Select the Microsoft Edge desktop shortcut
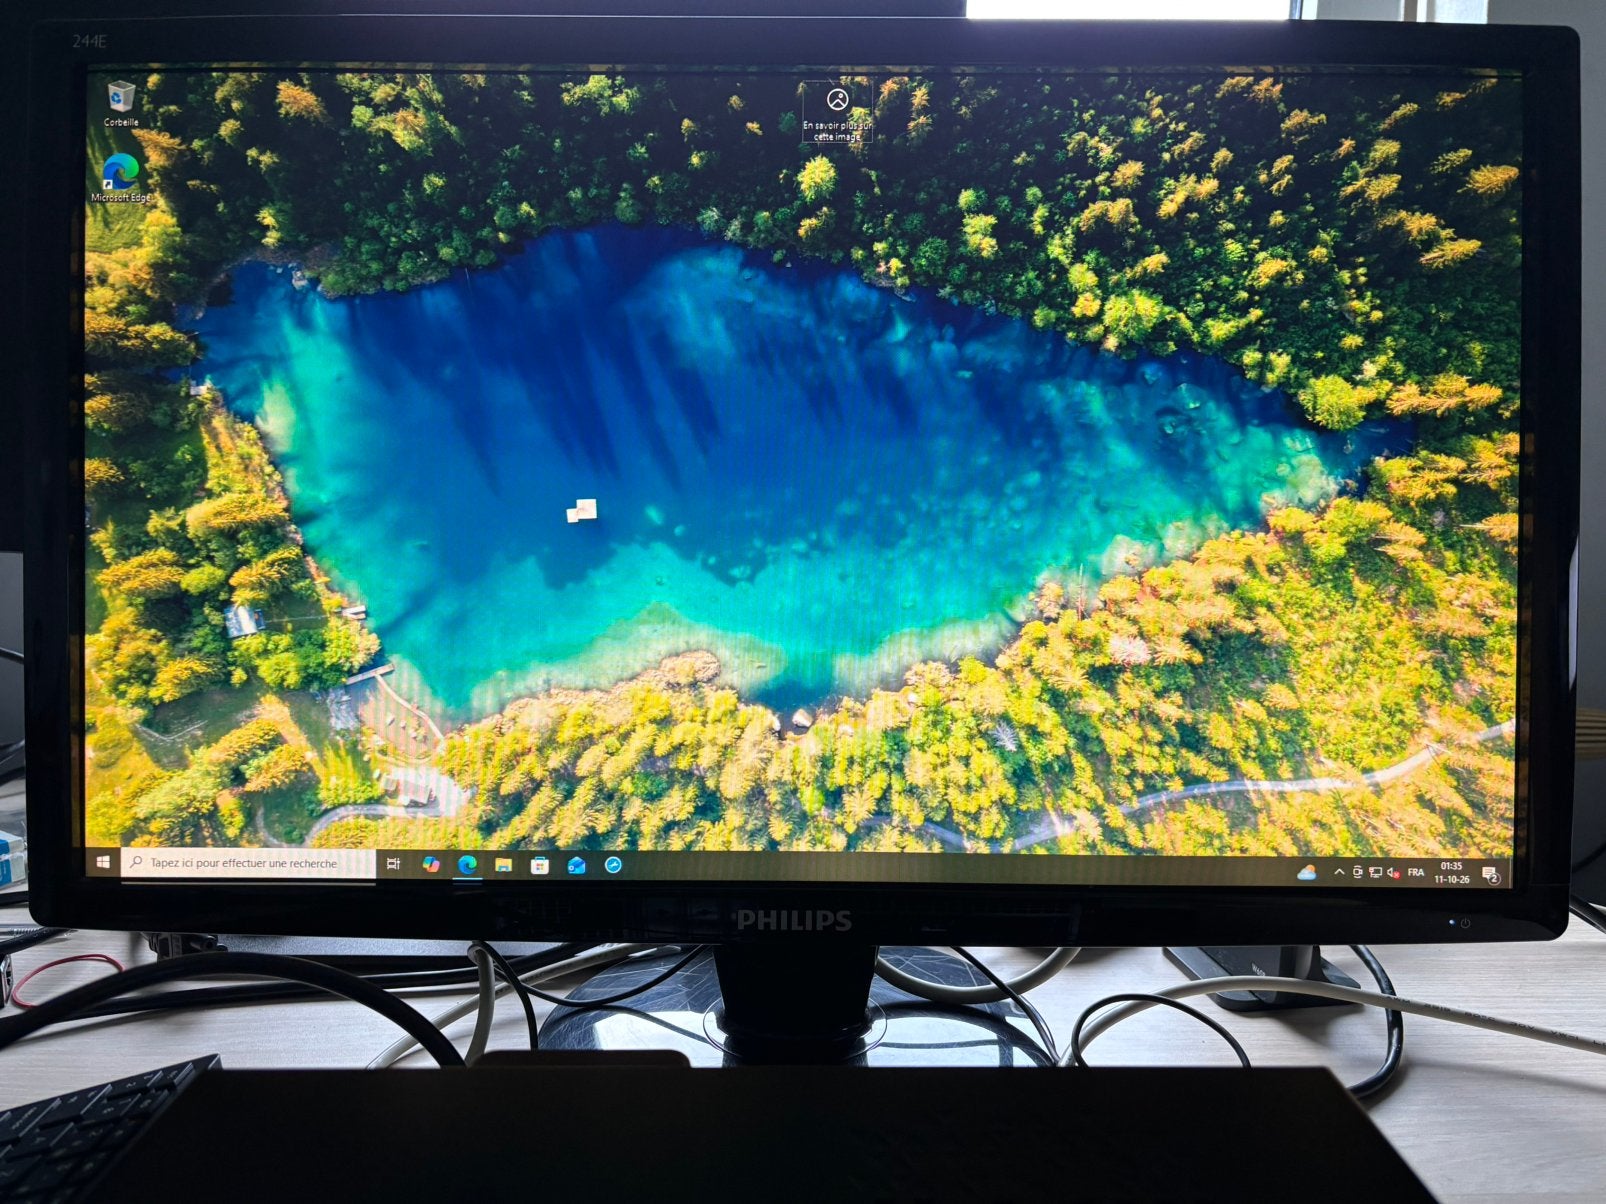This screenshot has width=1606, height=1204. click(x=120, y=178)
